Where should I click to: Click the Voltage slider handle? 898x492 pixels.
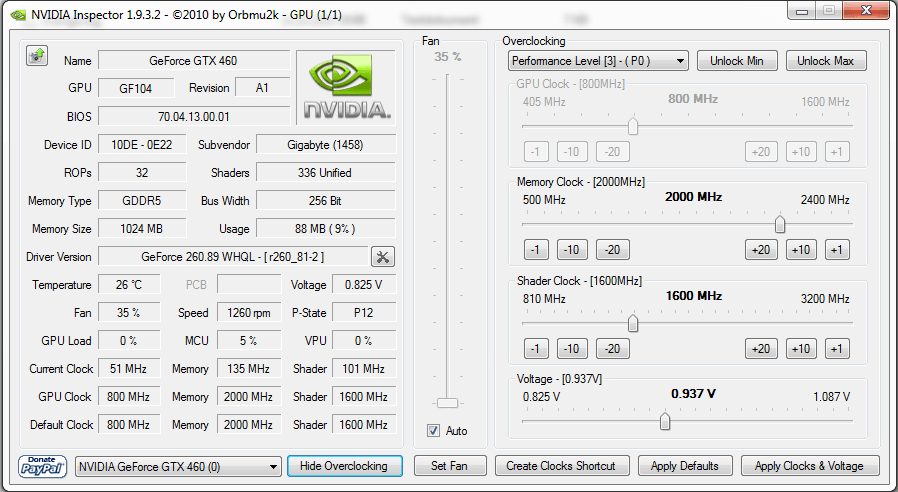[x=665, y=422]
